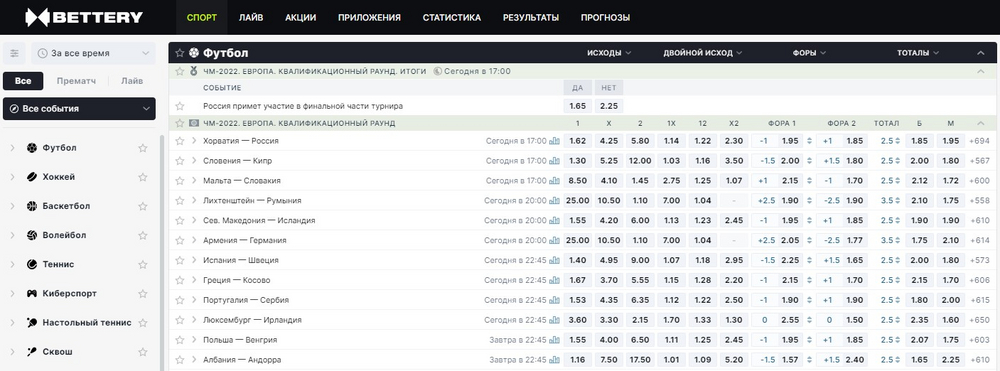Select the Все filter button
The height and width of the screenshot is (371, 1000).
(x=23, y=81)
